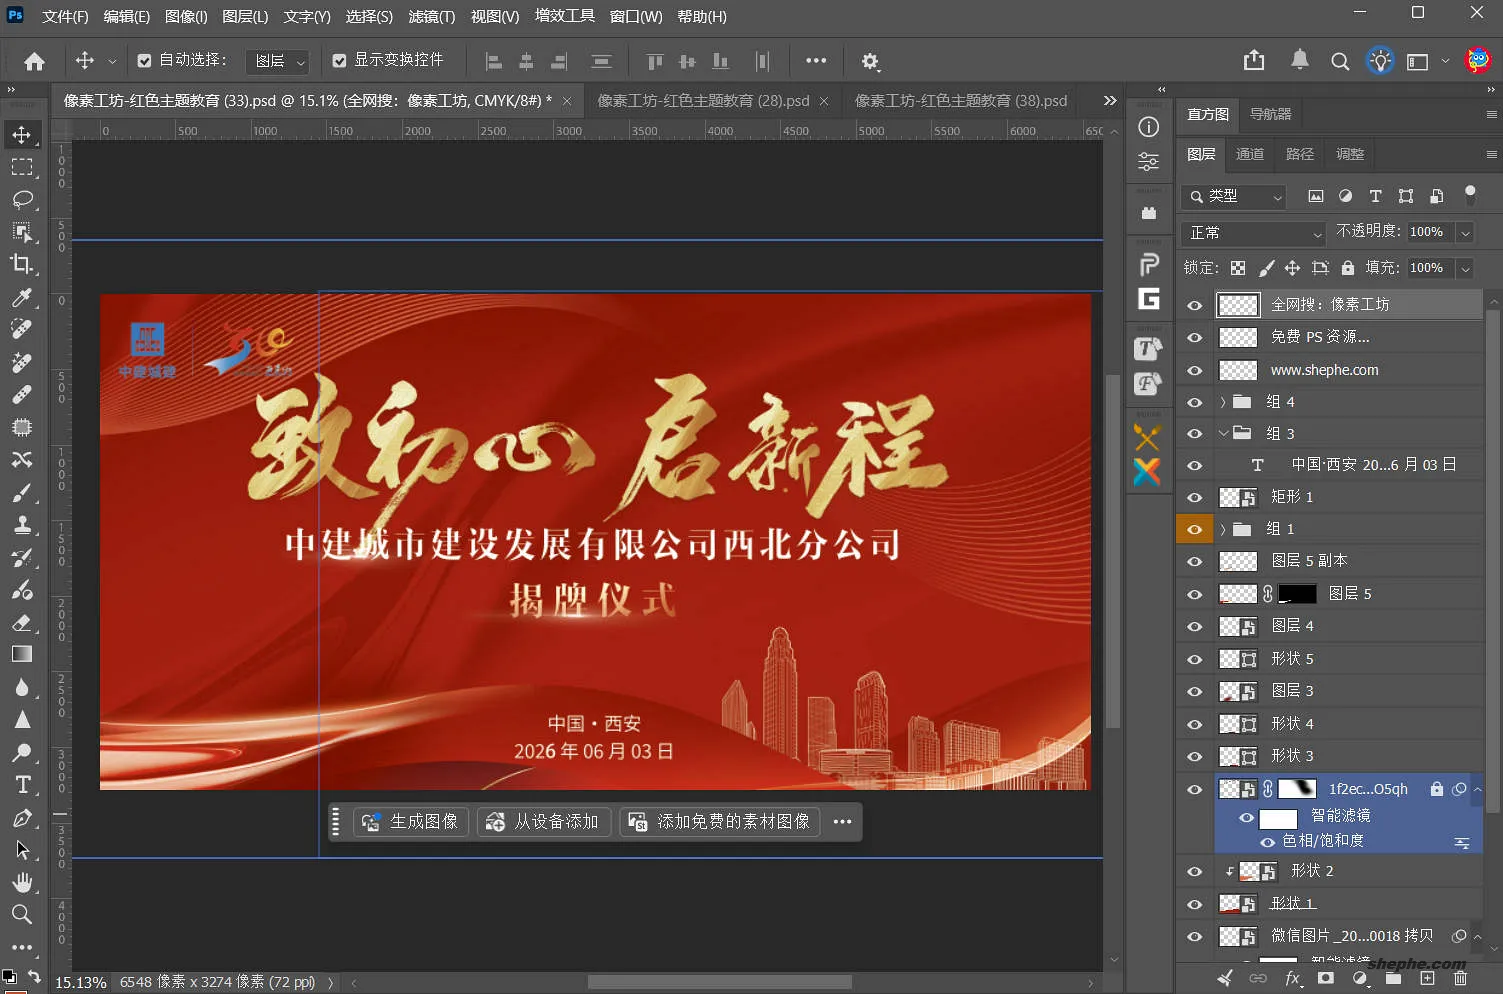
Task: Expand the 组 1 group
Action: 1223,529
